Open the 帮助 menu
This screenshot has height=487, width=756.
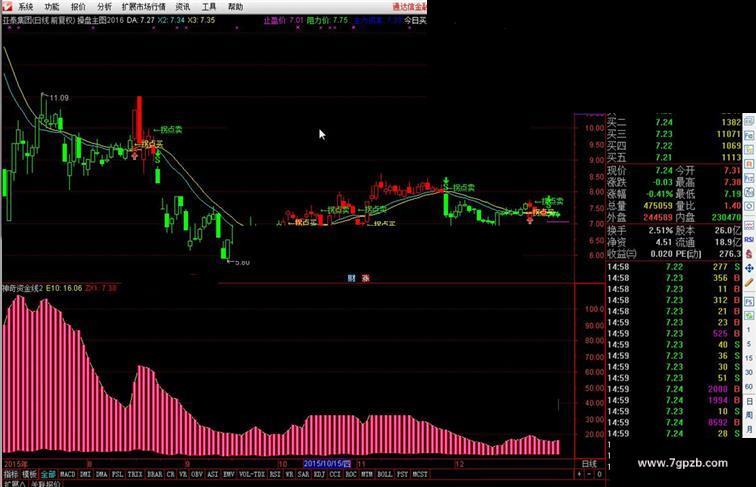[x=235, y=7]
